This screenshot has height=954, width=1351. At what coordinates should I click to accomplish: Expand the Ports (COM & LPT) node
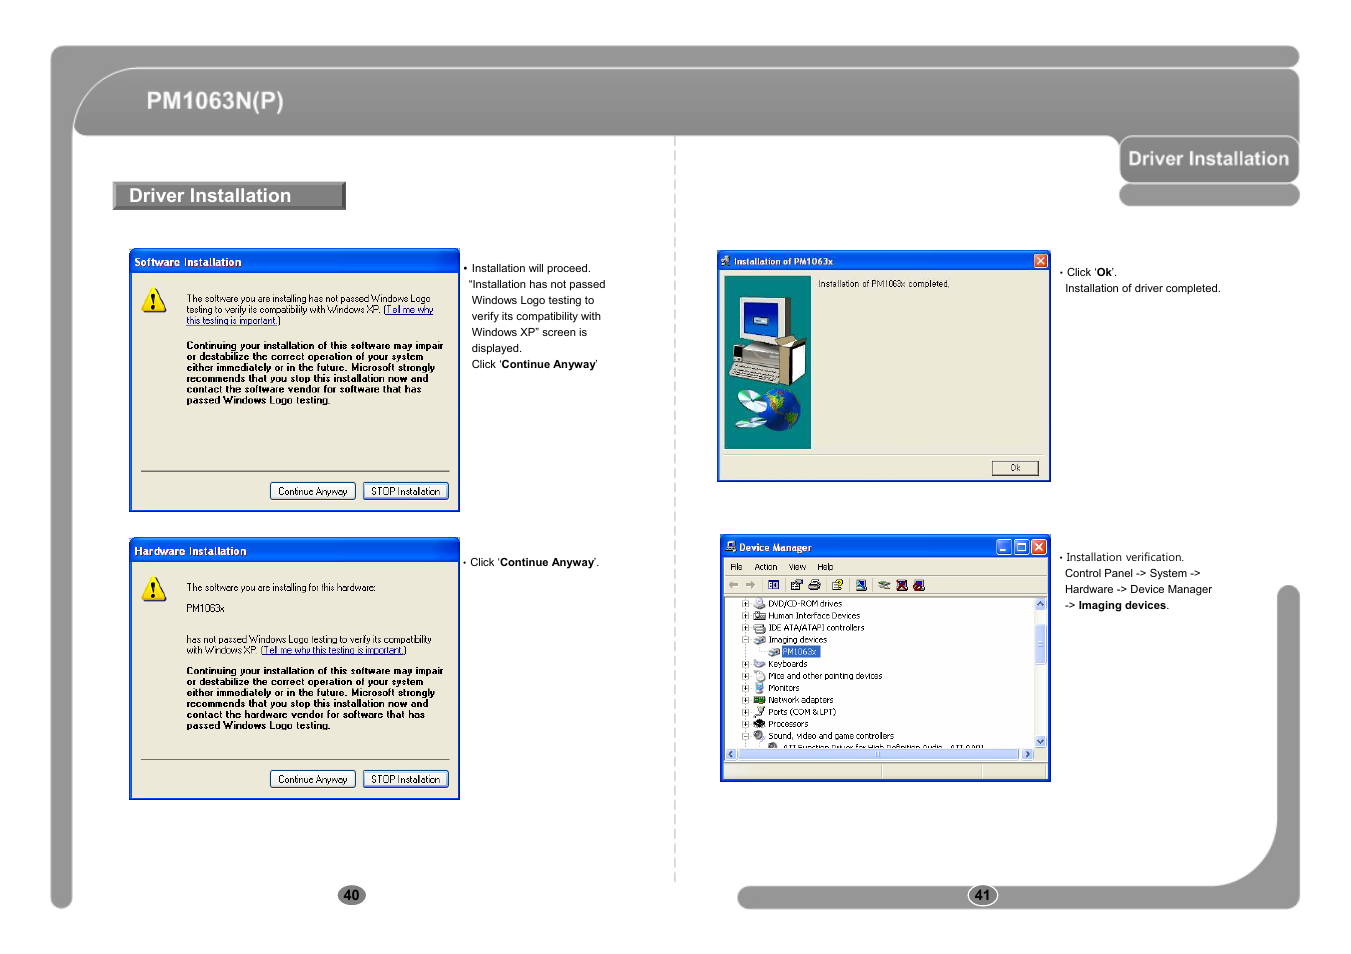coord(745,712)
